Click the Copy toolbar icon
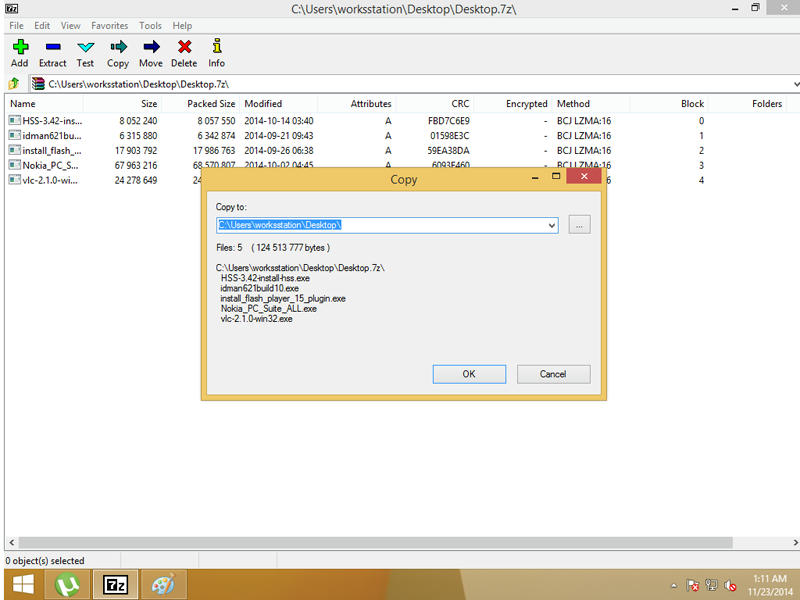Viewport: 800px width, 600px height. coord(118,47)
